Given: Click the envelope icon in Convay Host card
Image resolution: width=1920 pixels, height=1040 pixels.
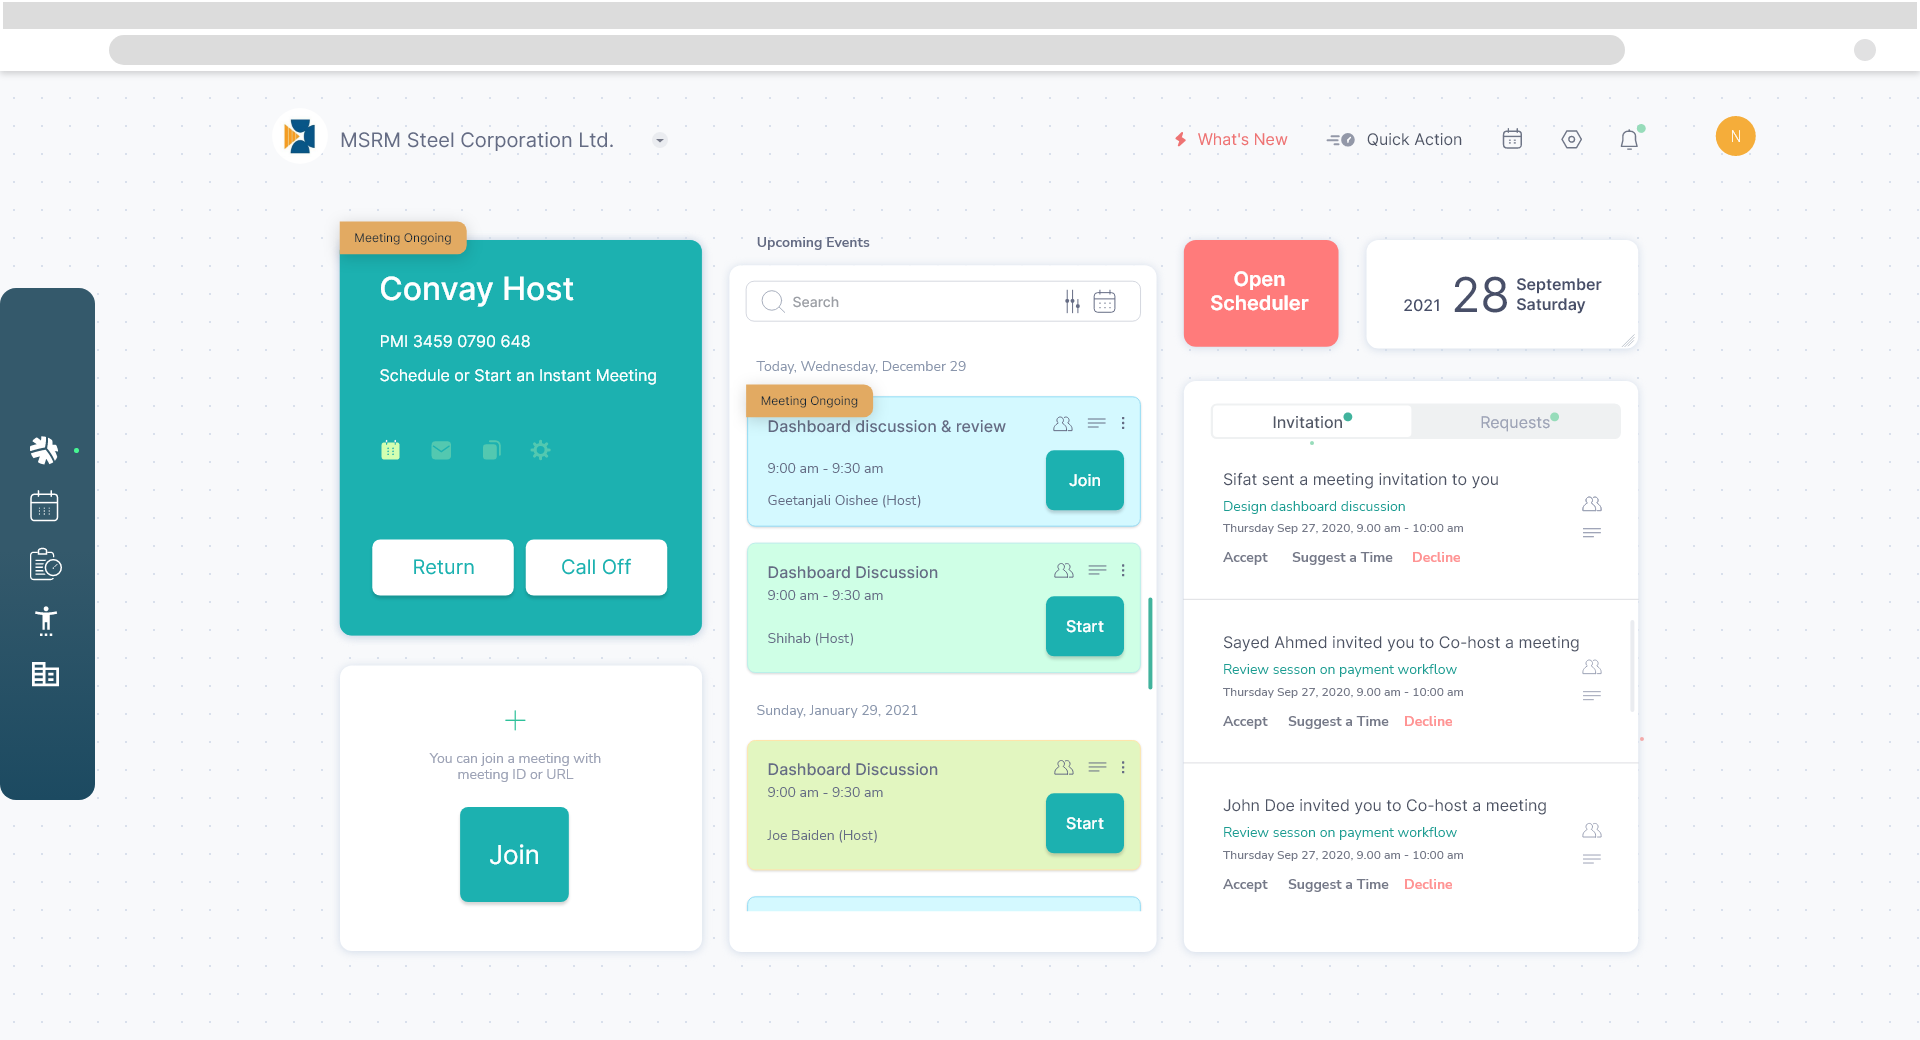Looking at the screenshot, I should point(441,451).
